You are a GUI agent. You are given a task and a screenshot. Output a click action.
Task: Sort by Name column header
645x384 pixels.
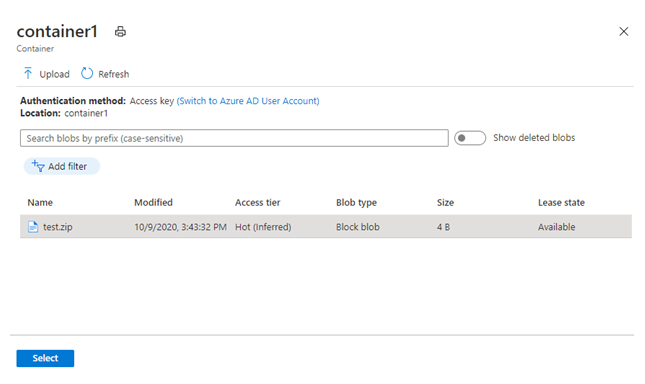pos(40,202)
